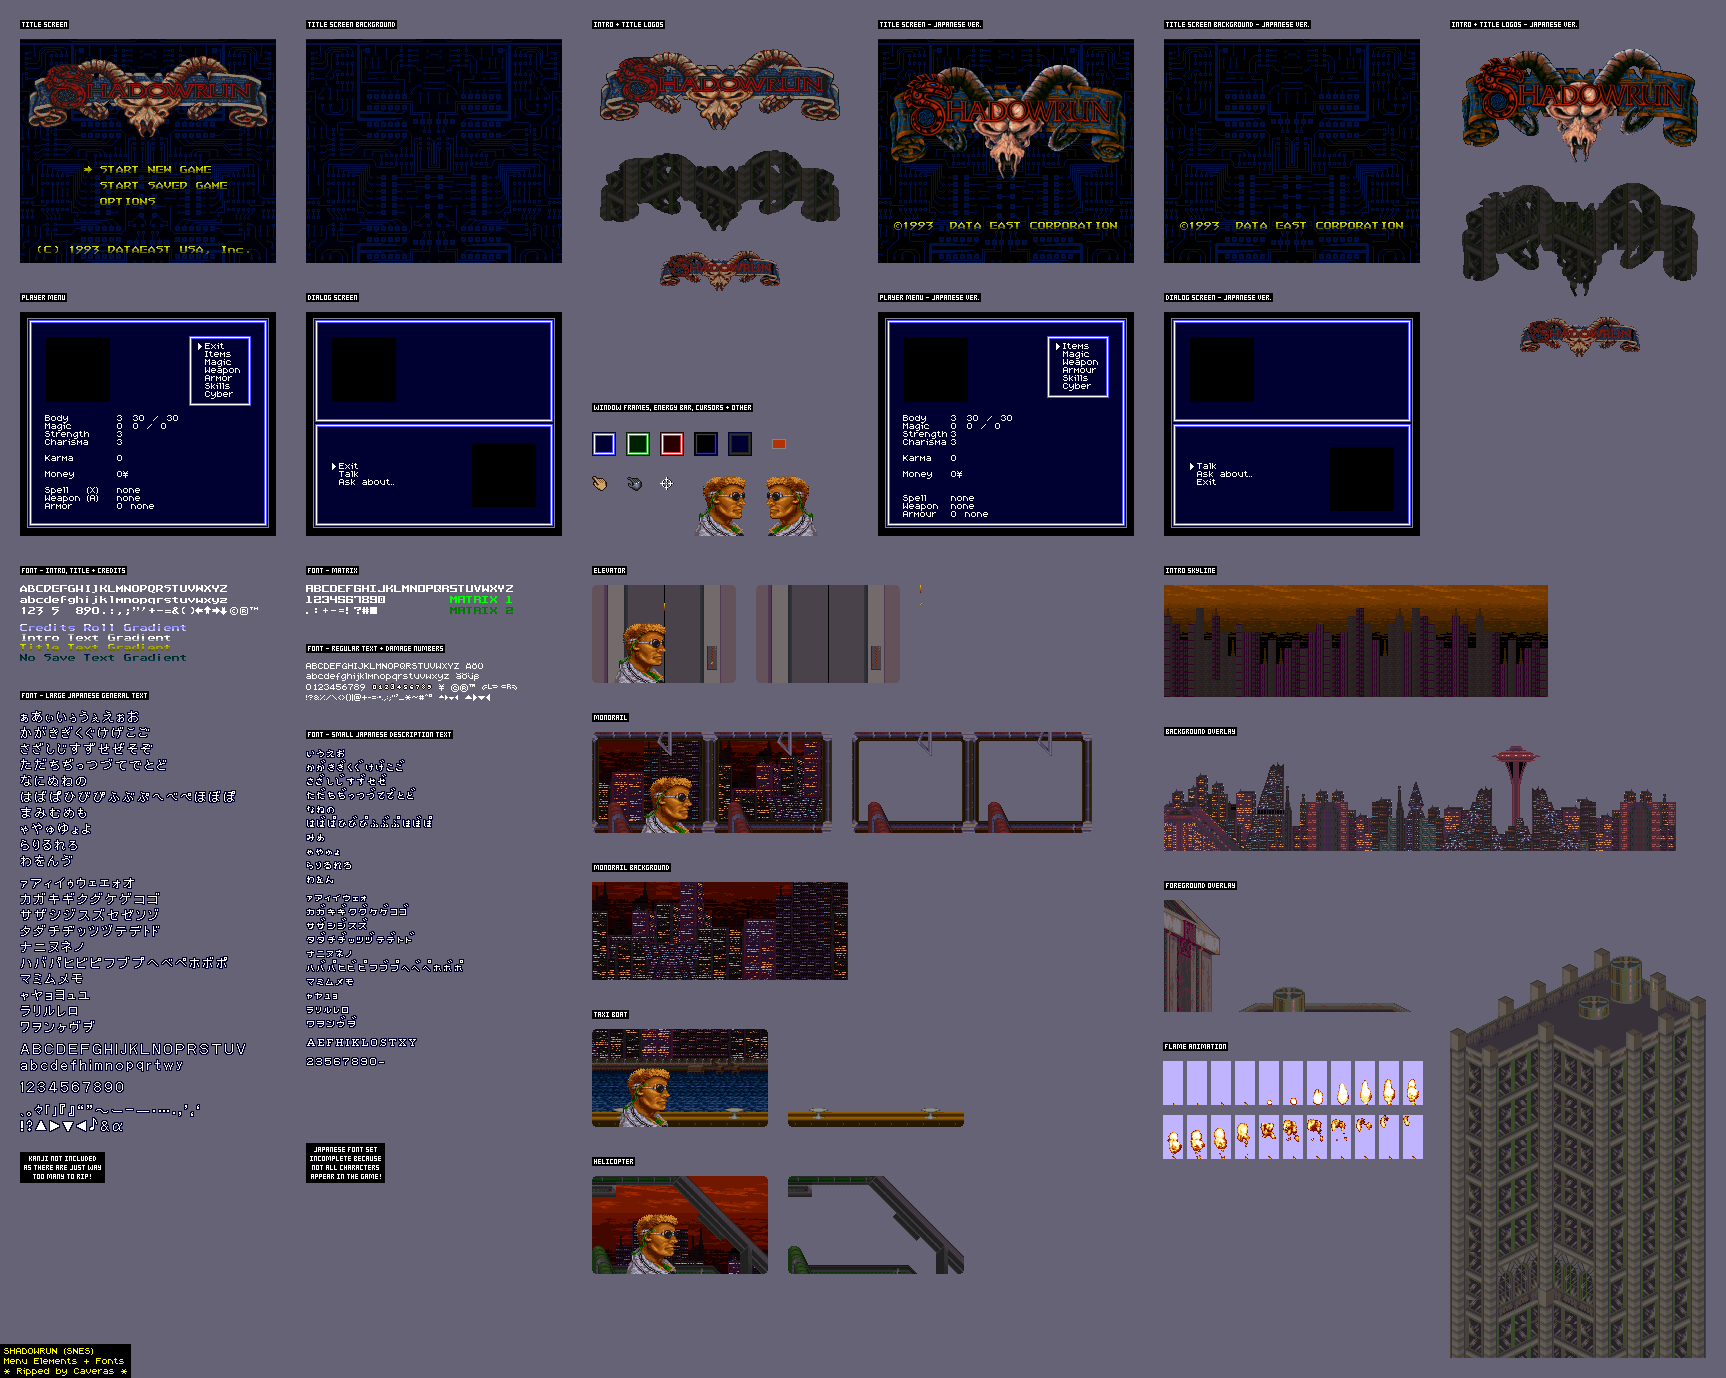The height and width of the screenshot is (1378, 1726).
Task: Choose Exit in the English player menu
Action: (214, 346)
